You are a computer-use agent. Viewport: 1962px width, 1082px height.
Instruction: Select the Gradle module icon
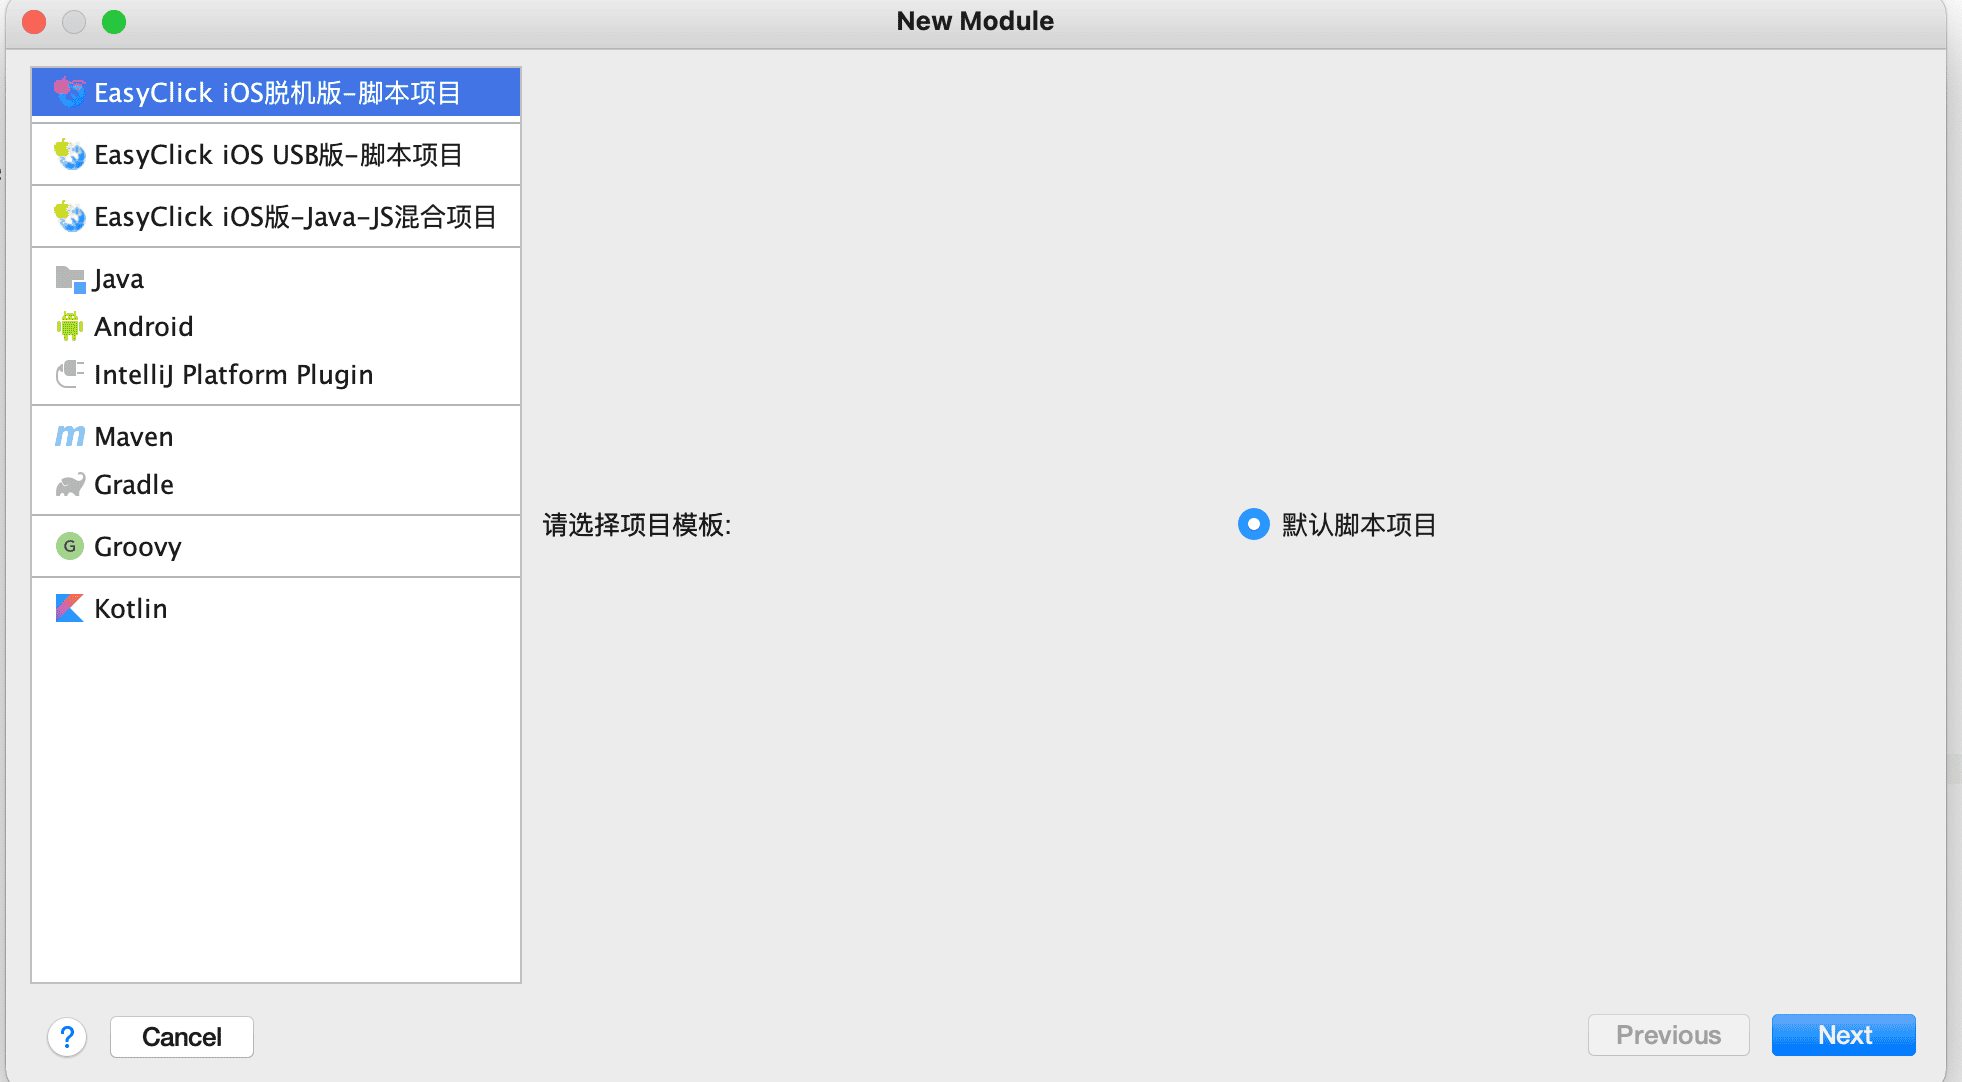pyautogui.click(x=67, y=482)
